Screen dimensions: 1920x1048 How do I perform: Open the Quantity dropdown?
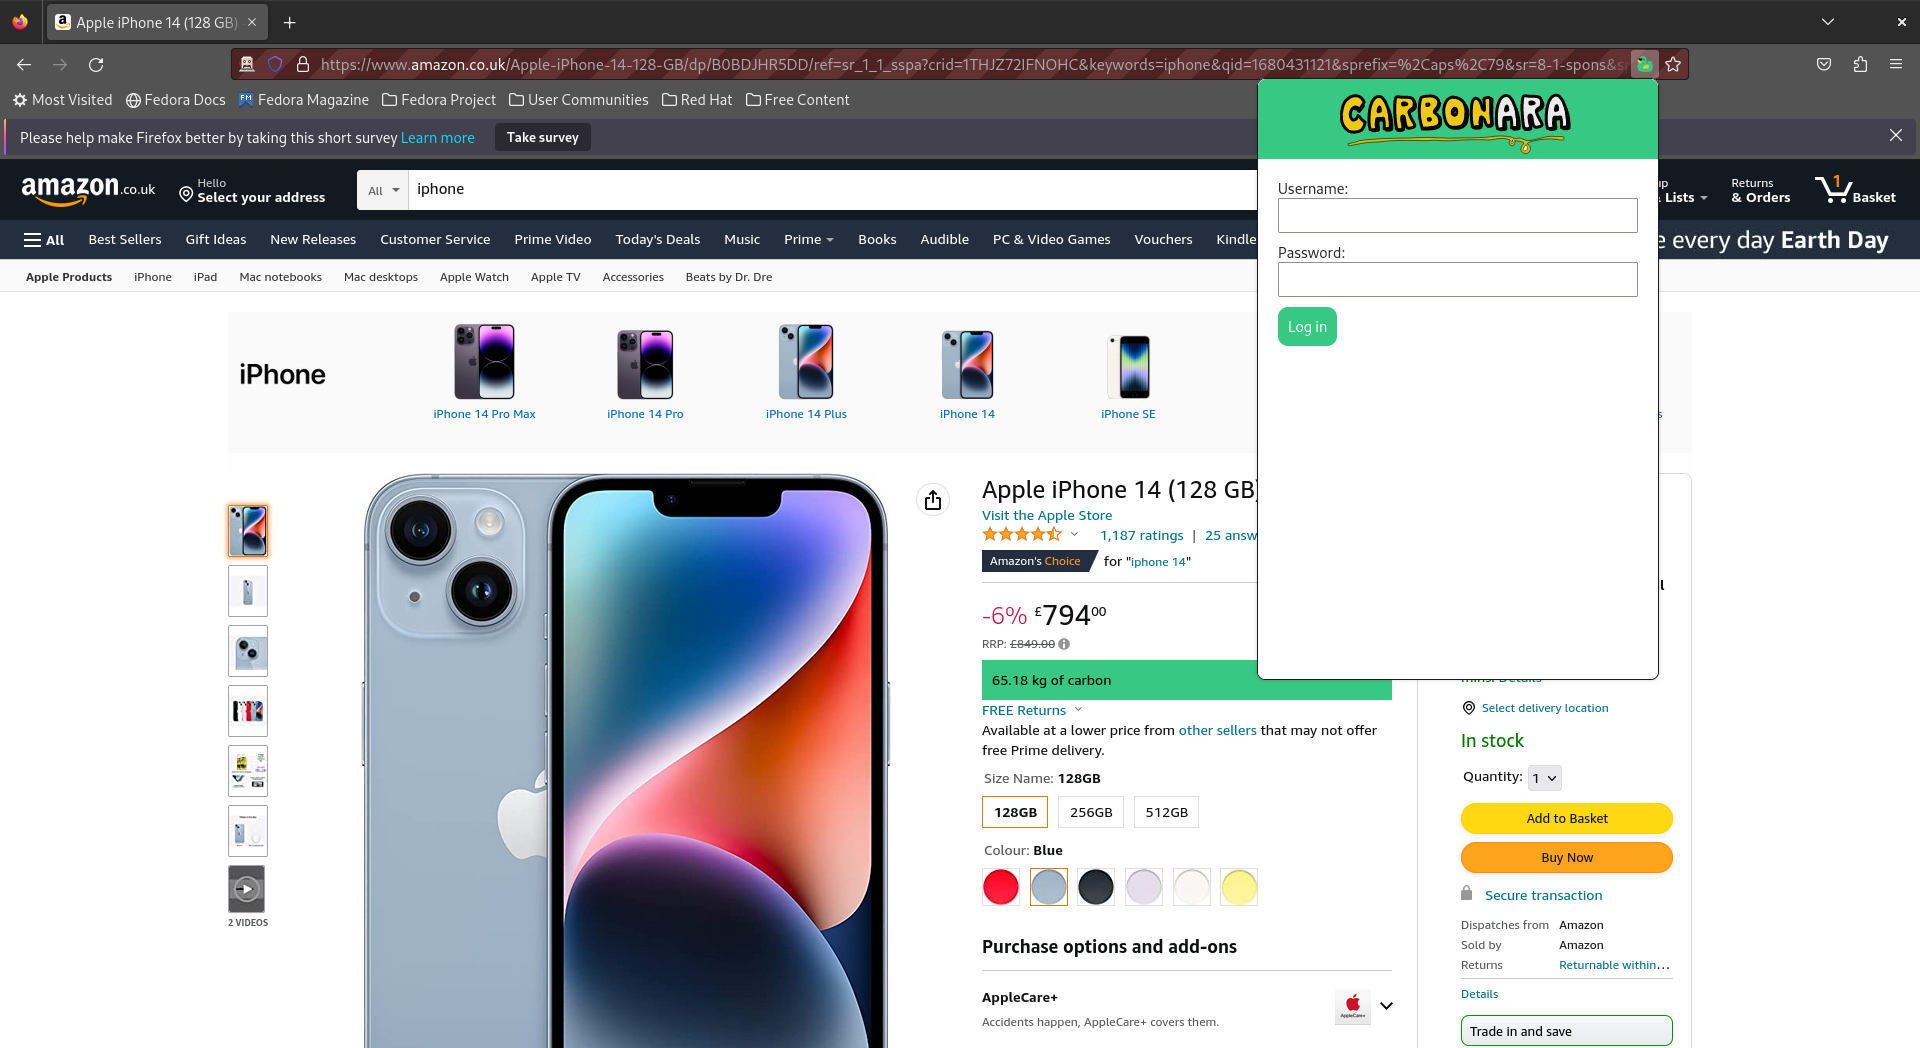pyautogui.click(x=1544, y=778)
